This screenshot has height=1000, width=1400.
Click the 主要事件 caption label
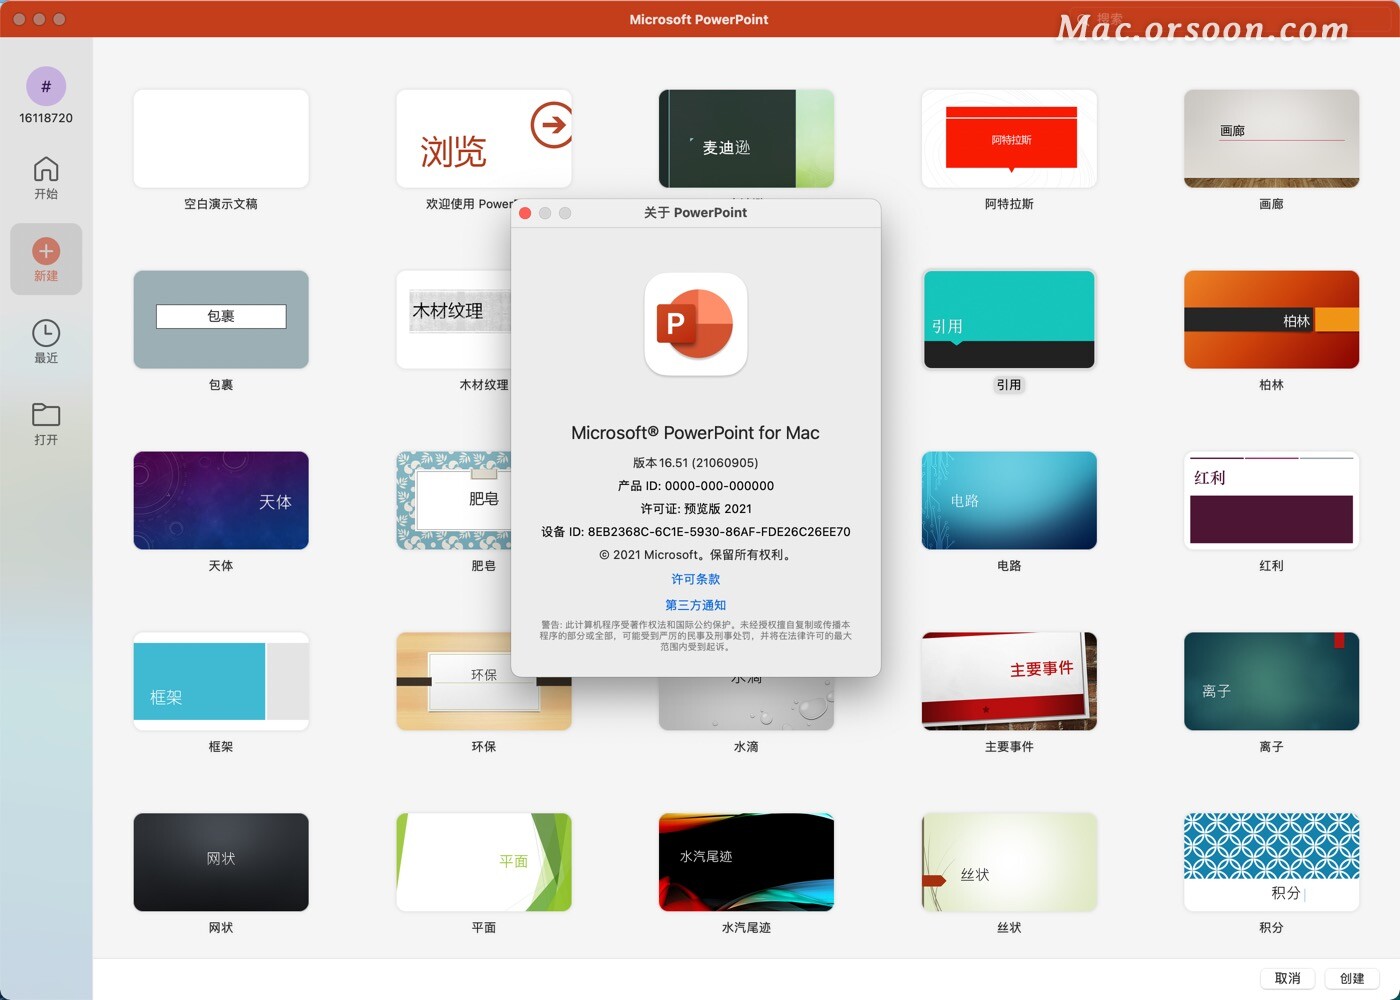(x=1009, y=747)
